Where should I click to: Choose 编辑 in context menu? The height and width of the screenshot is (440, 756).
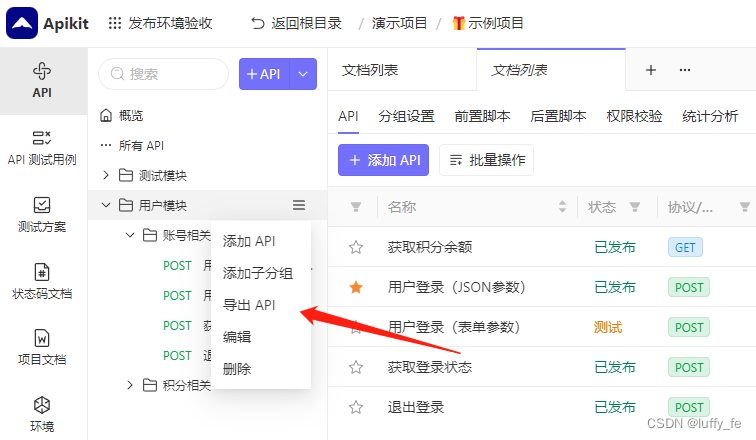(x=261, y=337)
